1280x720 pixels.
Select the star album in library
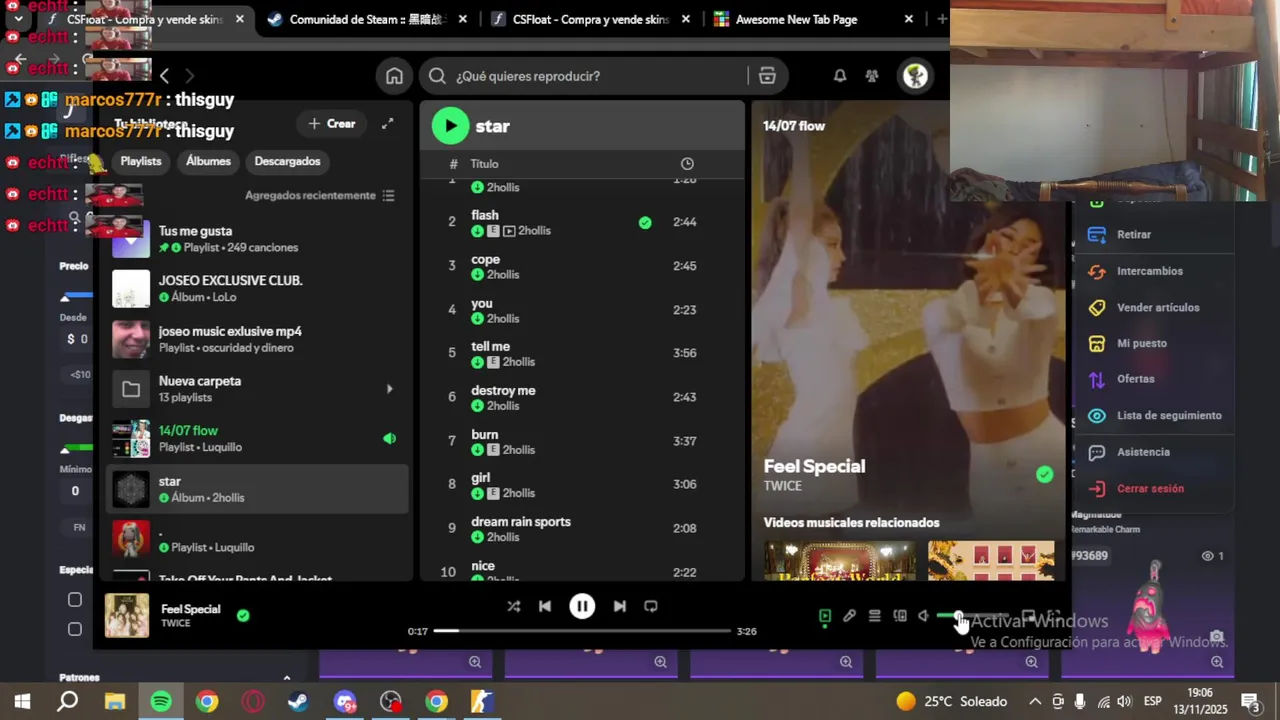pyautogui.click(x=257, y=489)
